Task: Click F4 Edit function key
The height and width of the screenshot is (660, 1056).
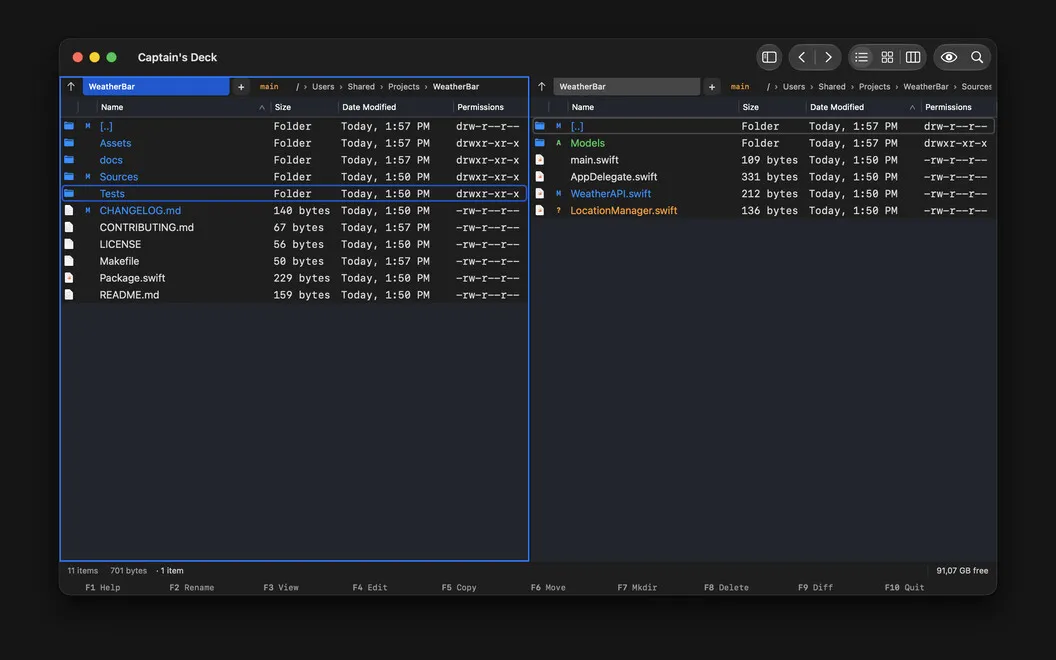Action: [x=370, y=587]
